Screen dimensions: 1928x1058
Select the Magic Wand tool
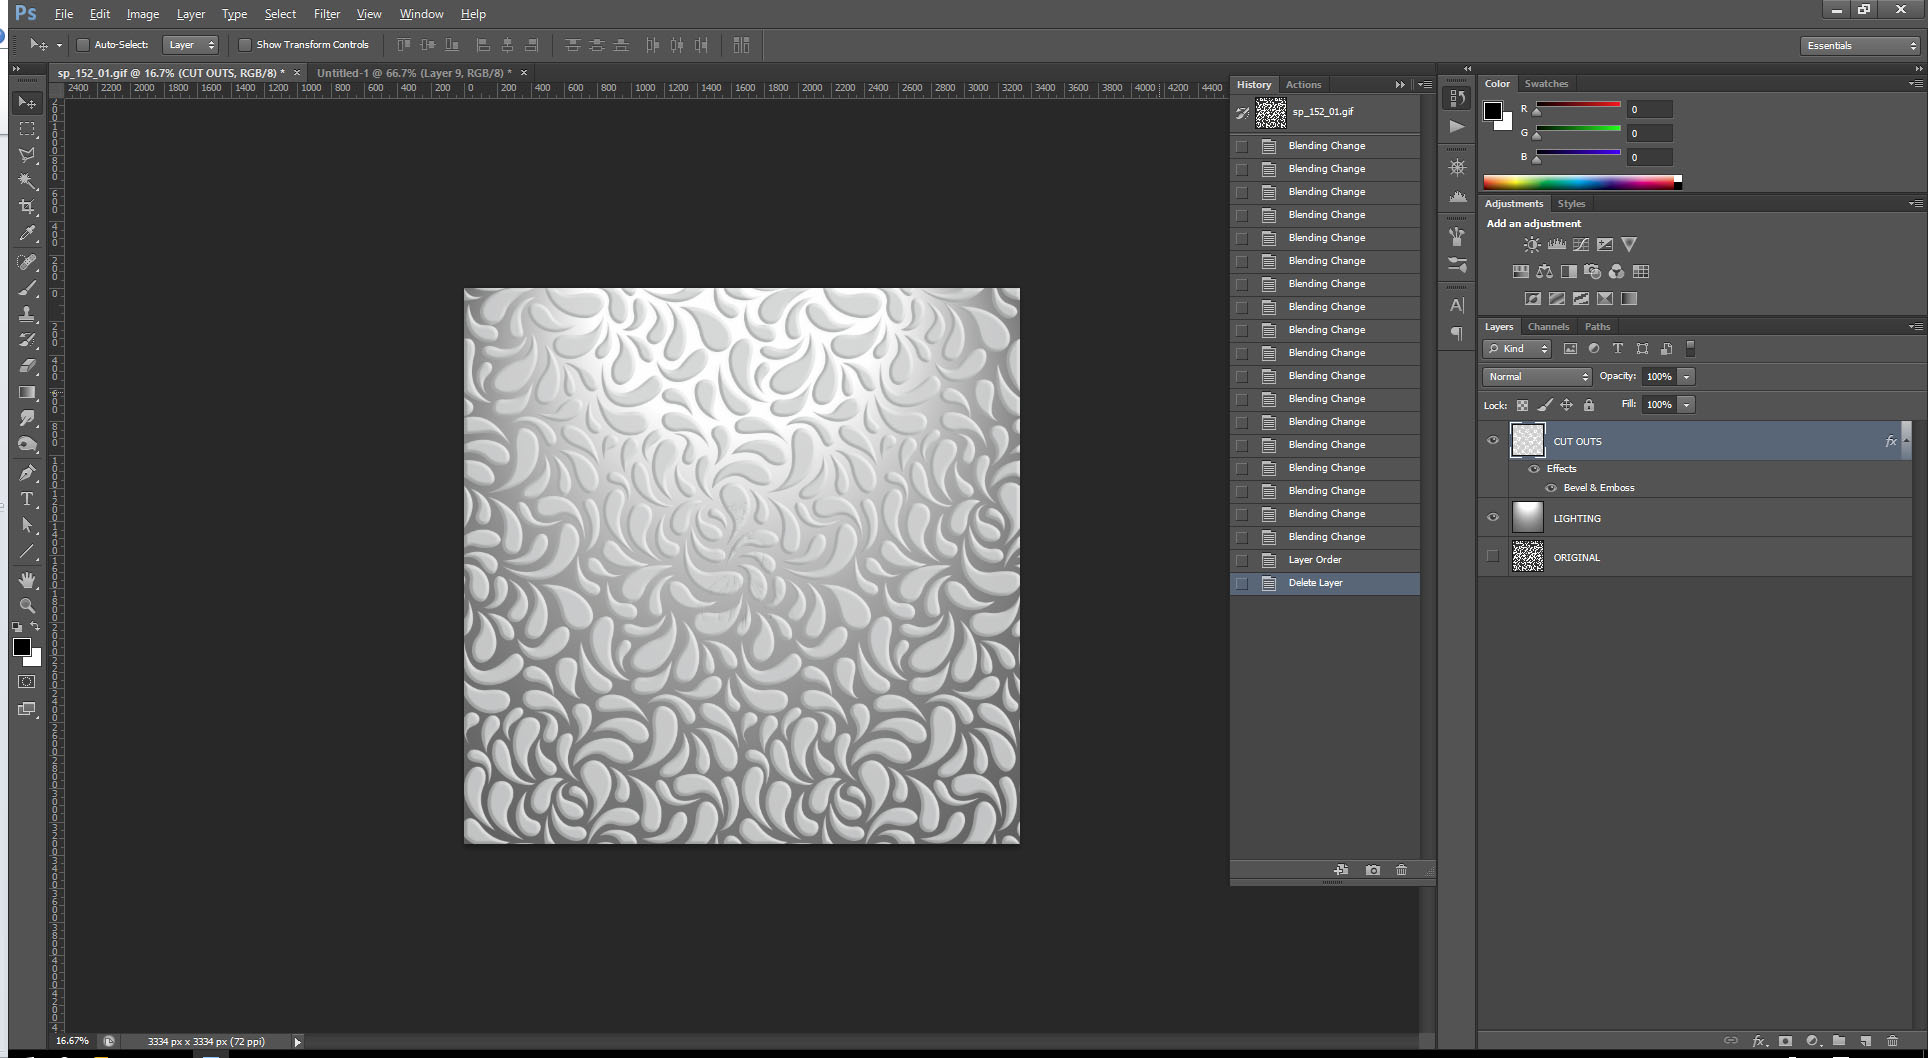coord(27,181)
